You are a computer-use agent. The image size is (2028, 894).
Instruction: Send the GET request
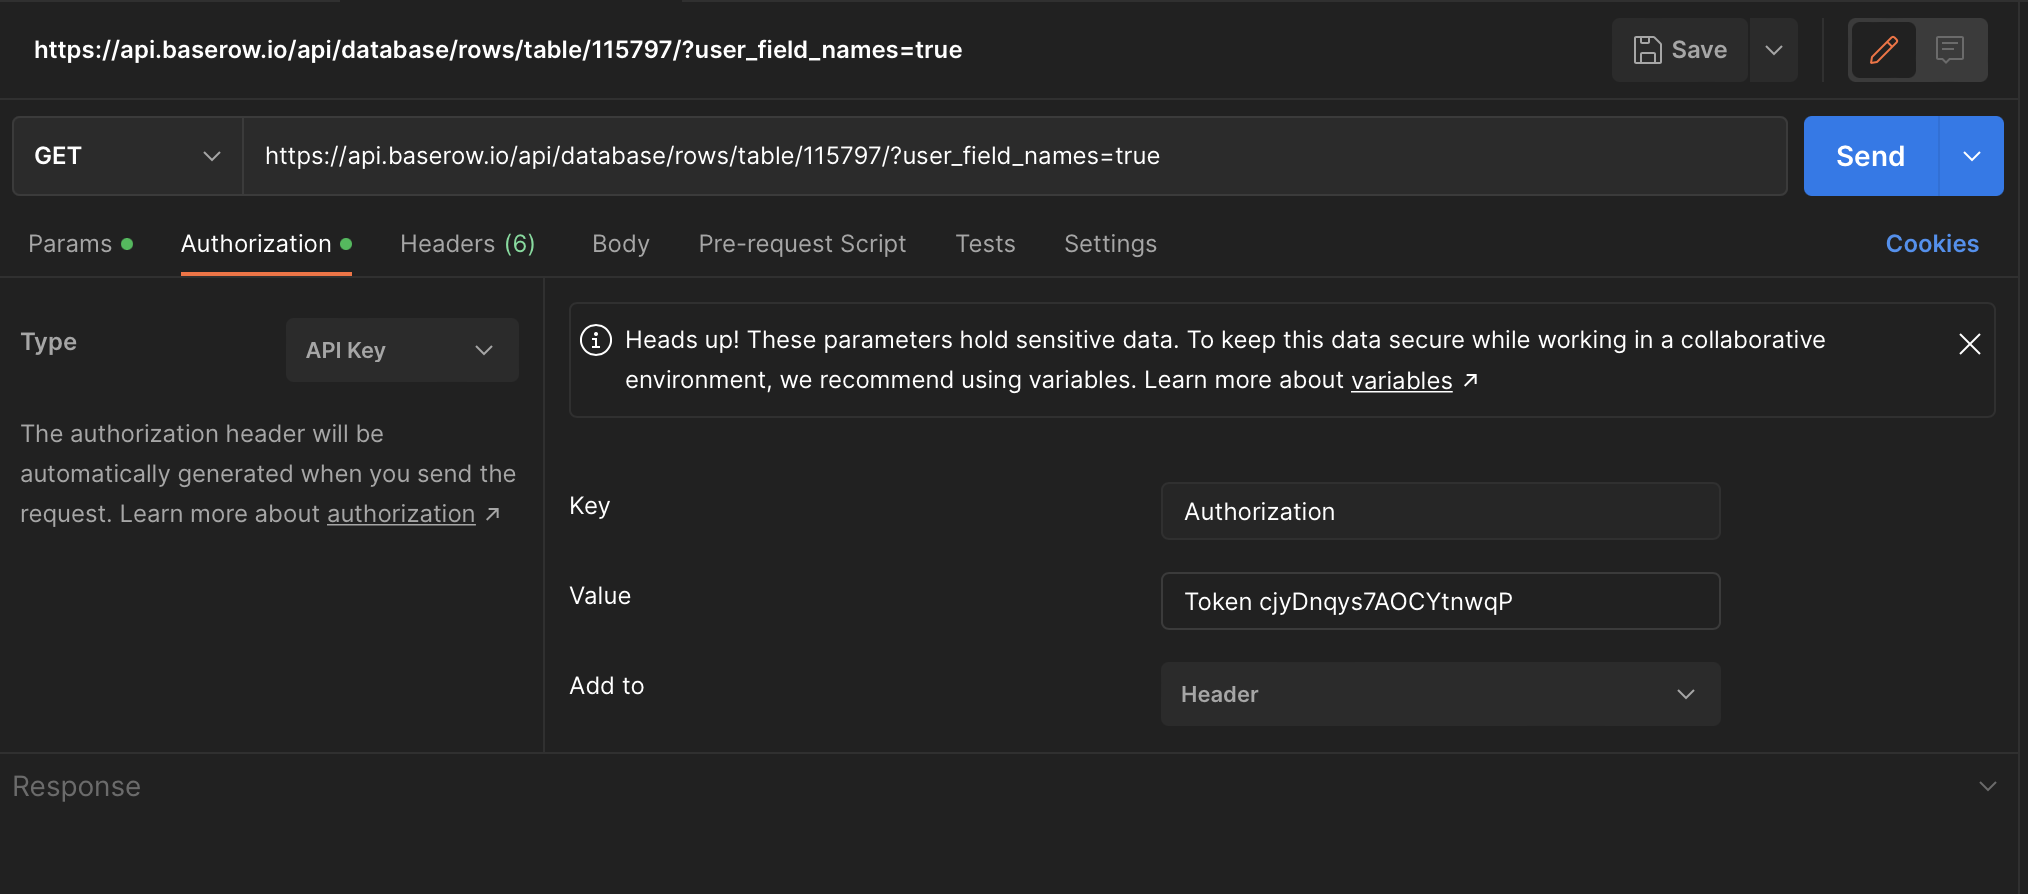[x=1870, y=156]
